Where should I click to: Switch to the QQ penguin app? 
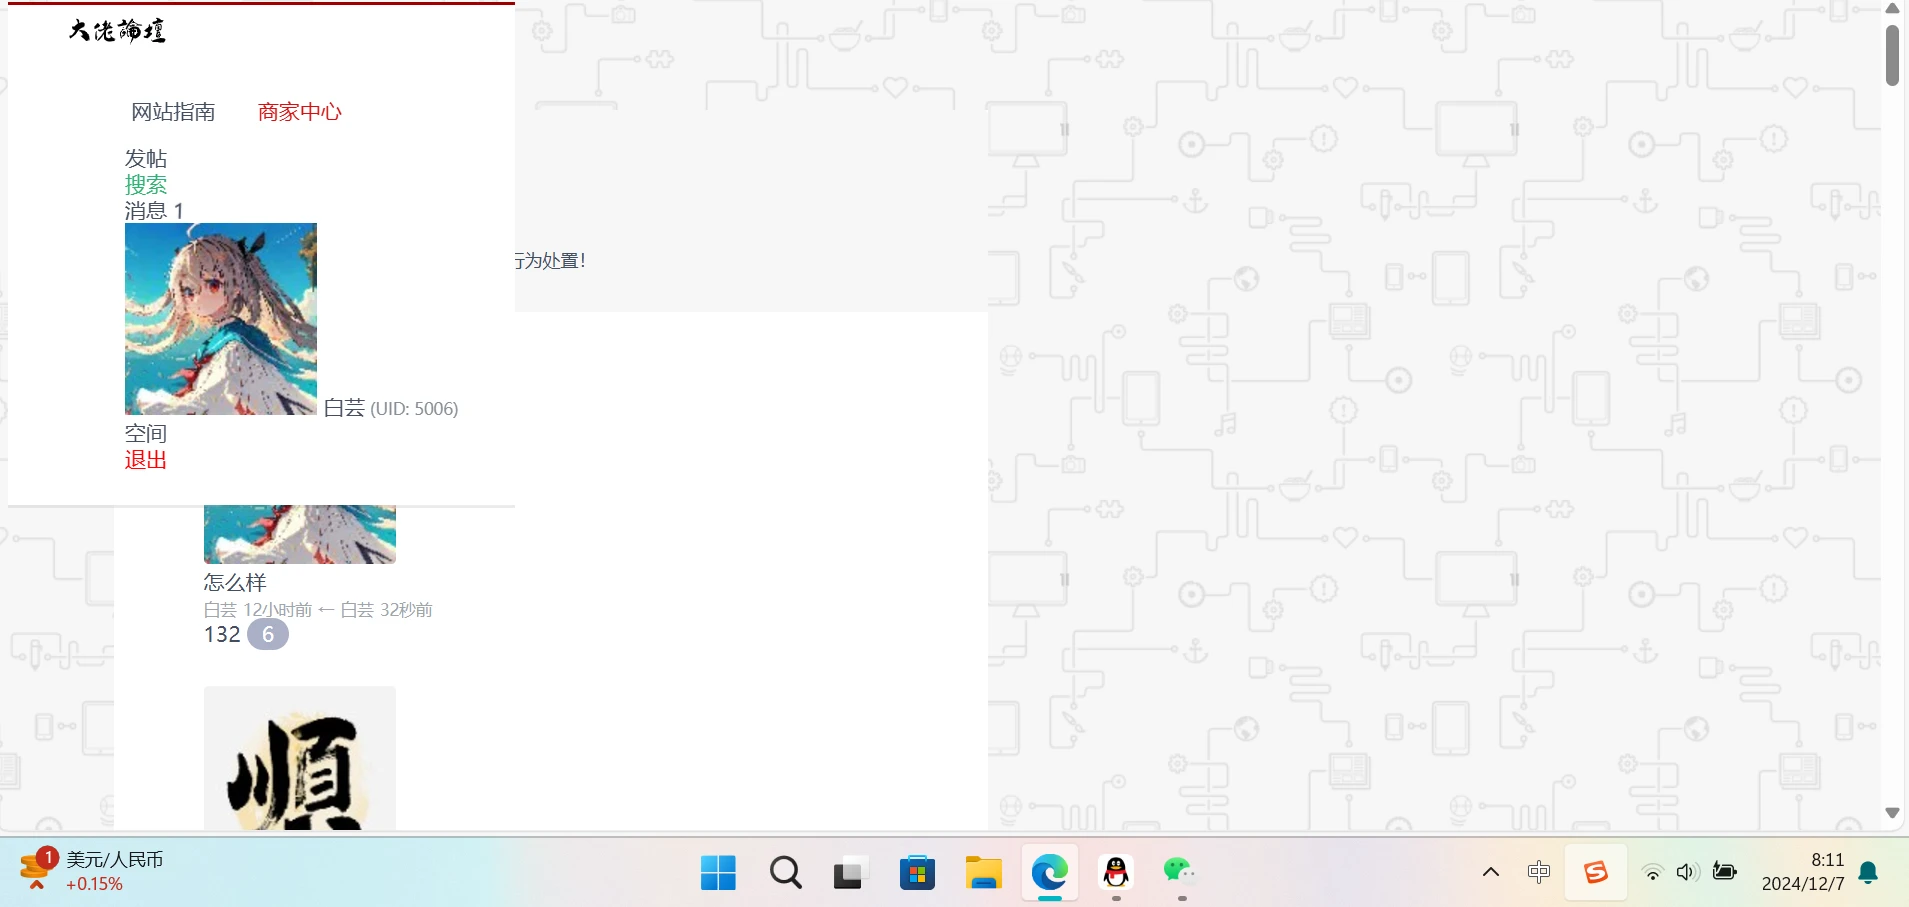tap(1116, 873)
